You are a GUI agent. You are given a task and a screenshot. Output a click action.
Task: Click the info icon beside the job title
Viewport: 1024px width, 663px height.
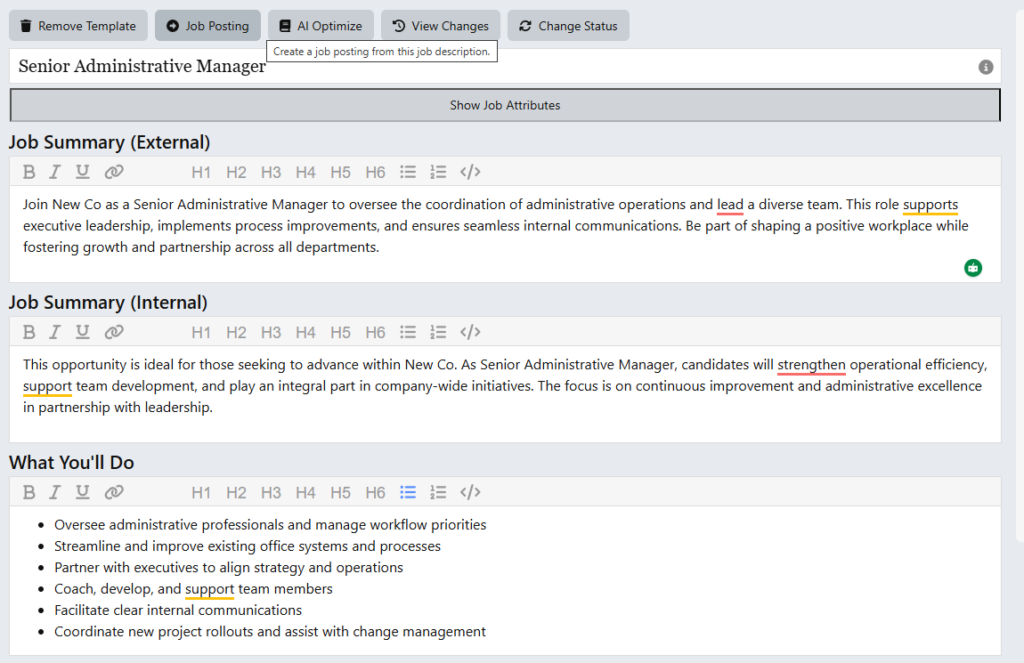pyautogui.click(x=986, y=67)
